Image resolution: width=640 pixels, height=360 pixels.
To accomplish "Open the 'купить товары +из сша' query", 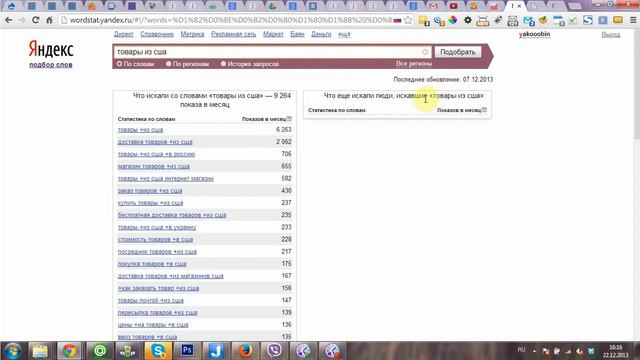I will (x=150, y=203).
